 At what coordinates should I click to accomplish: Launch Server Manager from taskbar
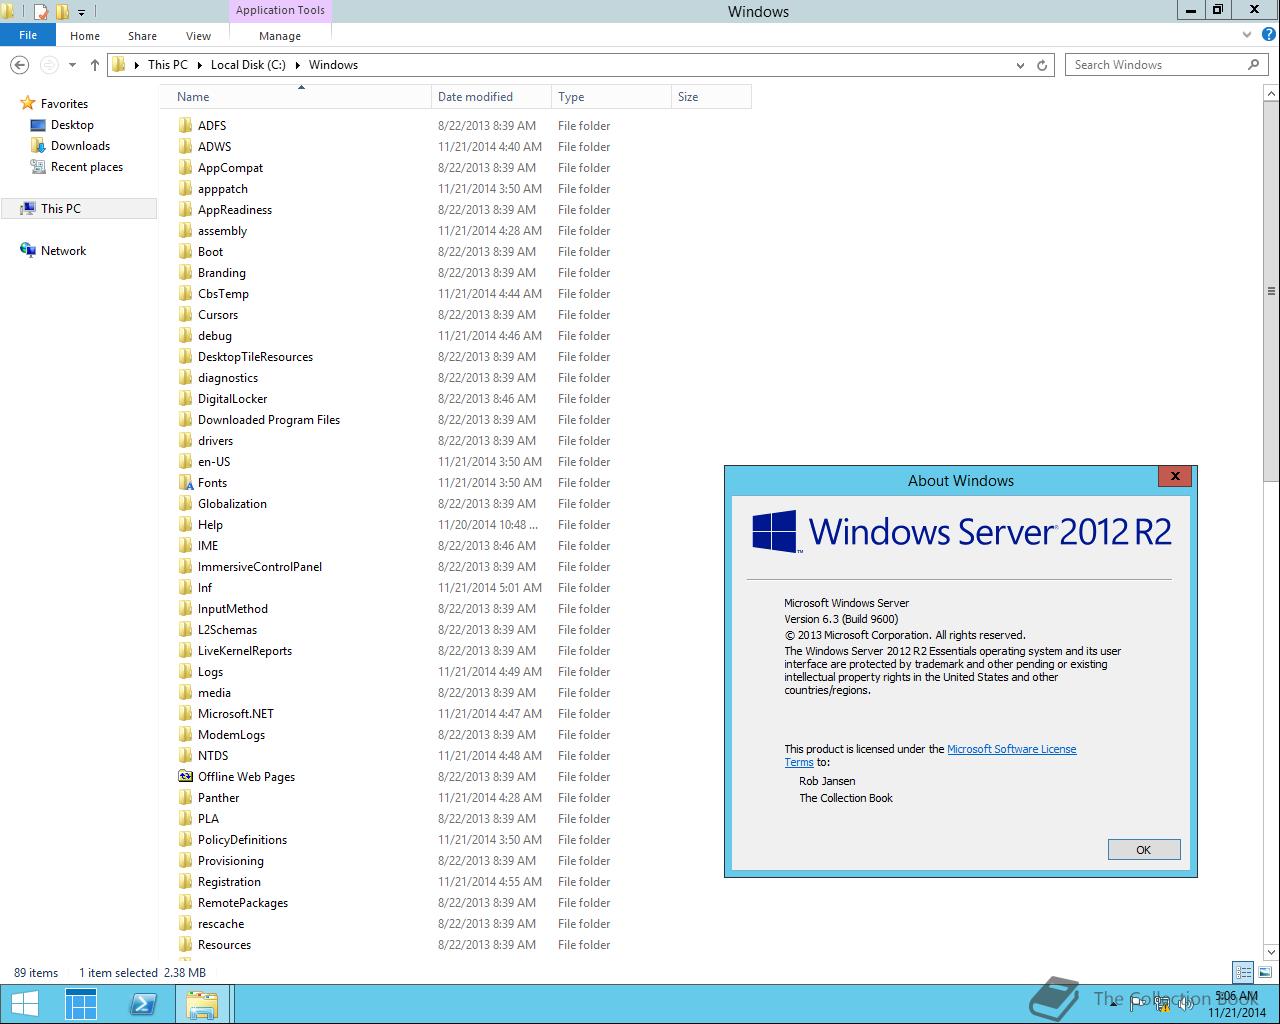tap(81, 1004)
